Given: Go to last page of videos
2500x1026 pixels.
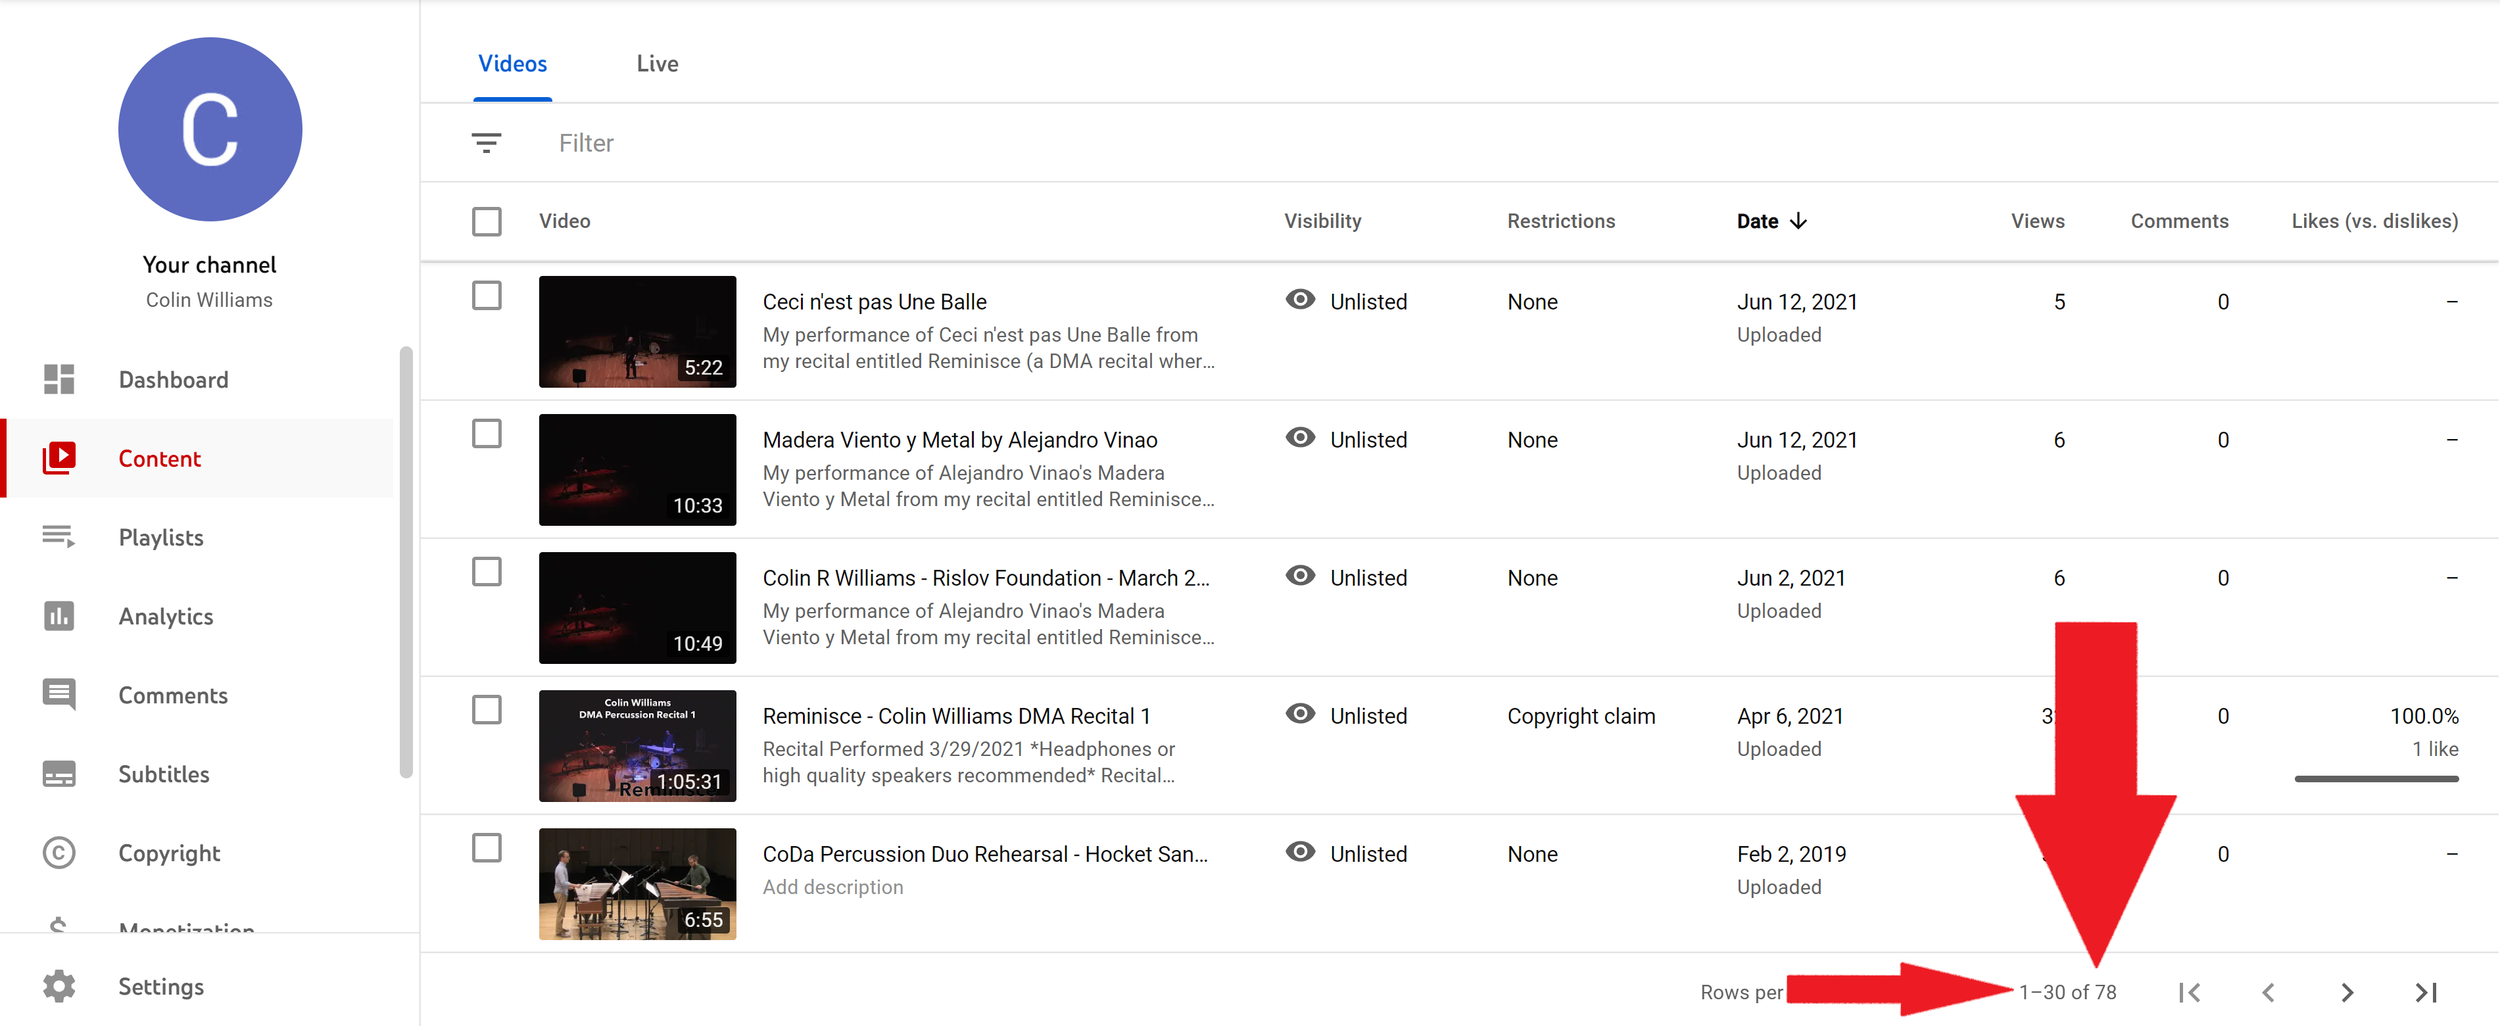Looking at the screenshot, I should (2426, 992).
